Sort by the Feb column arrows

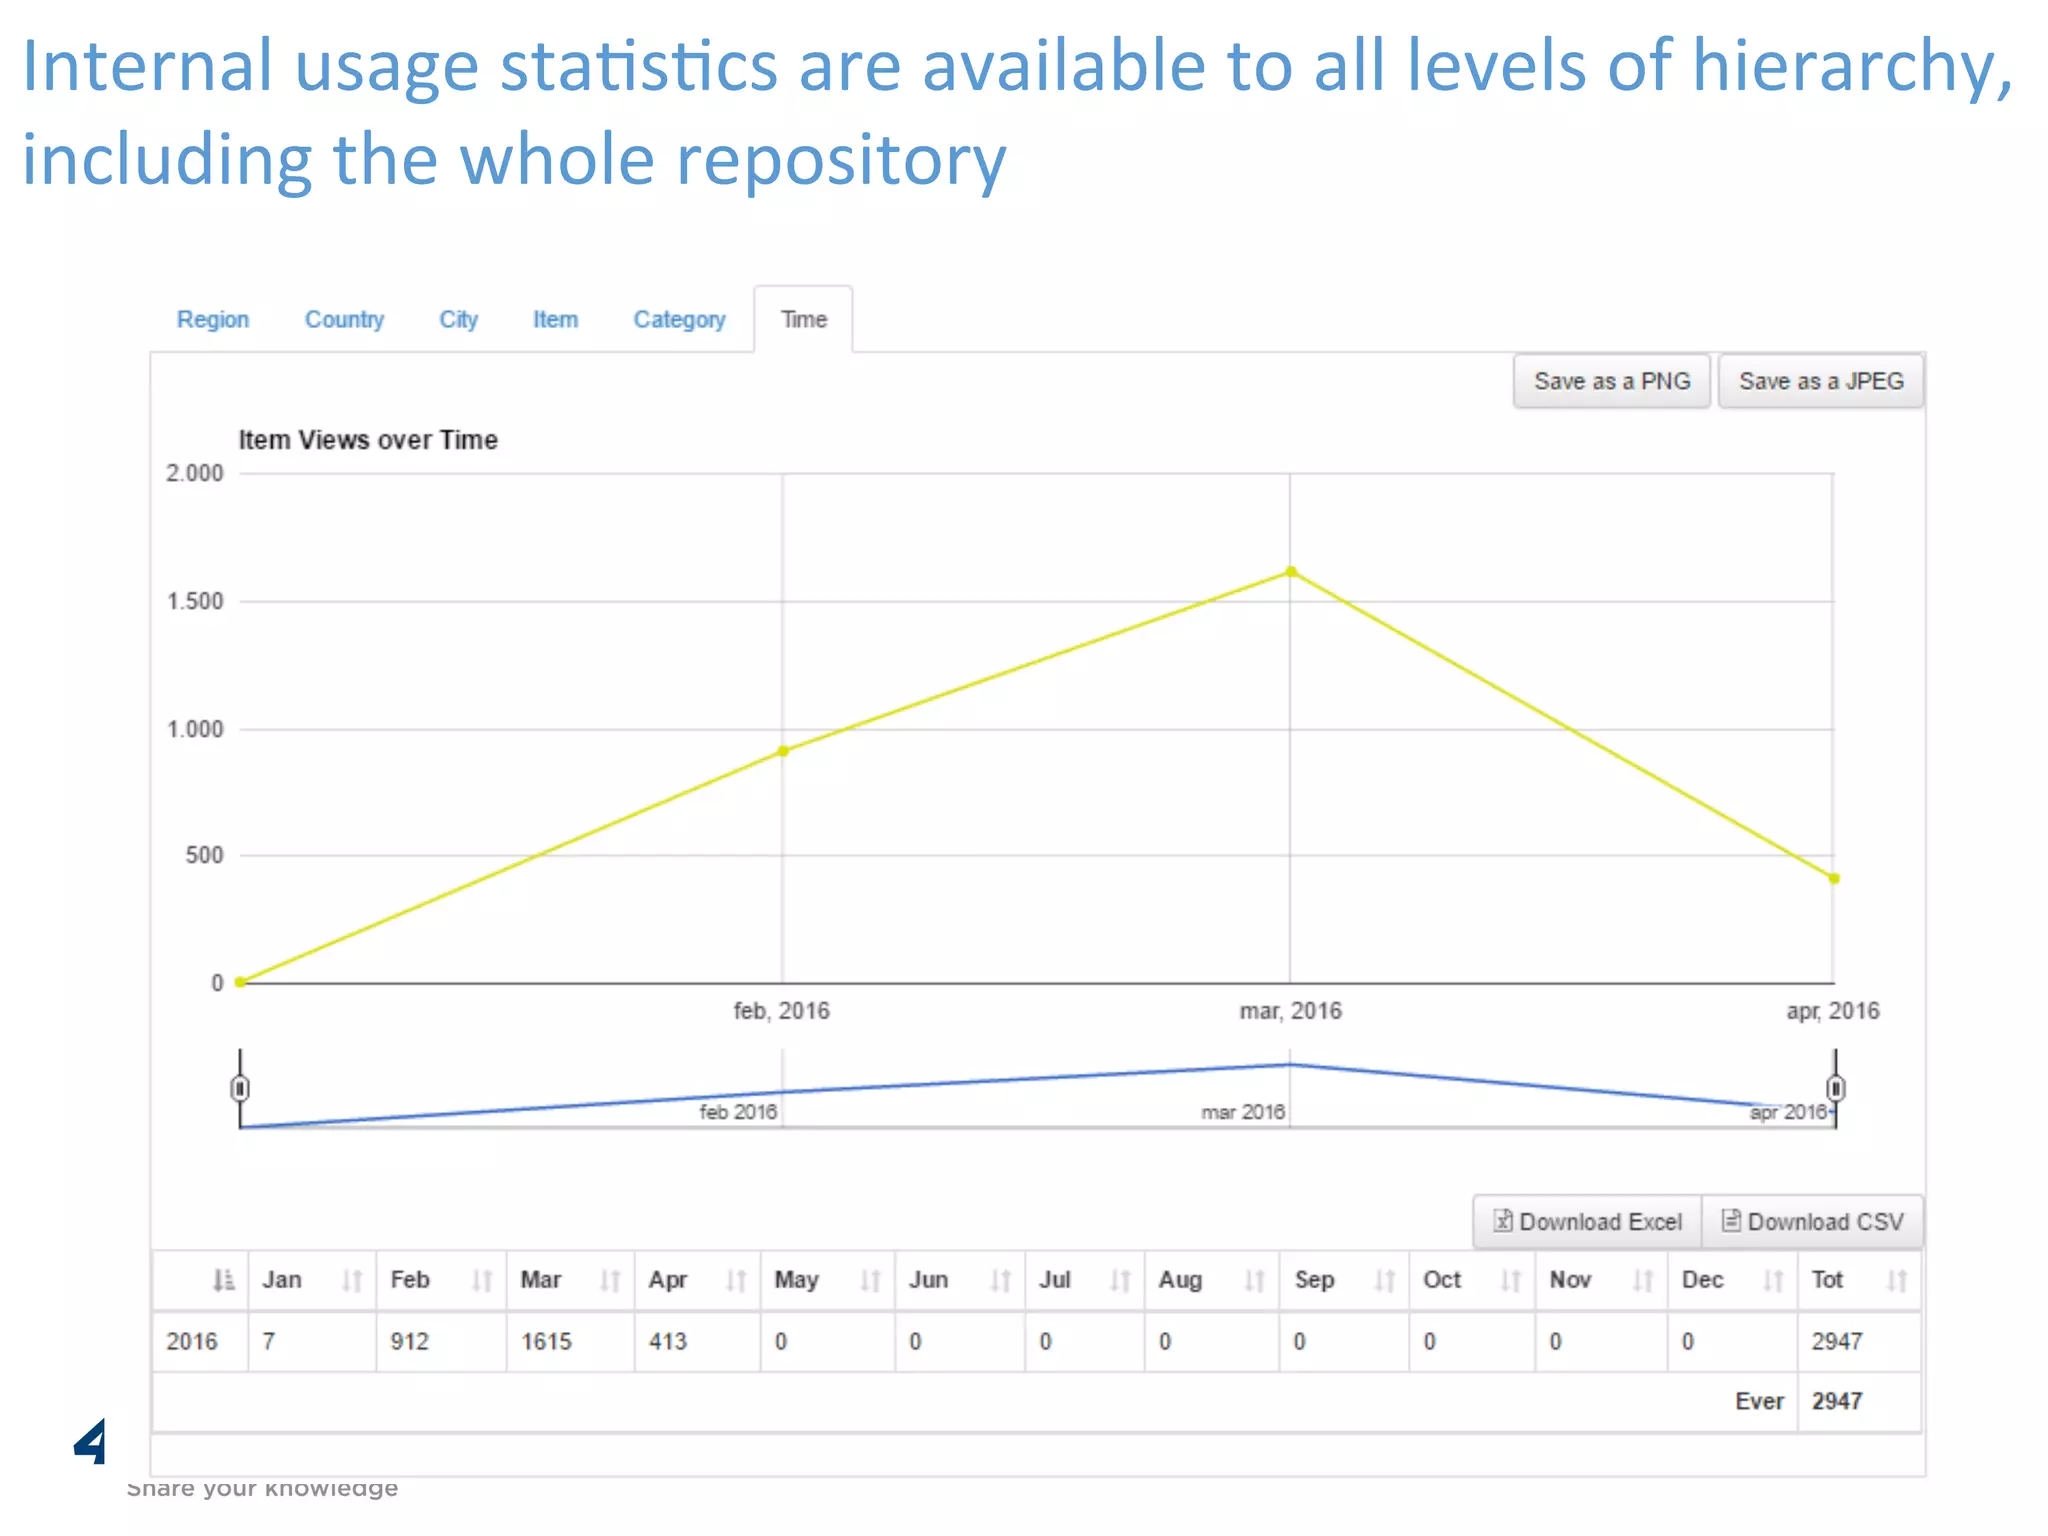coord(482,1281)
